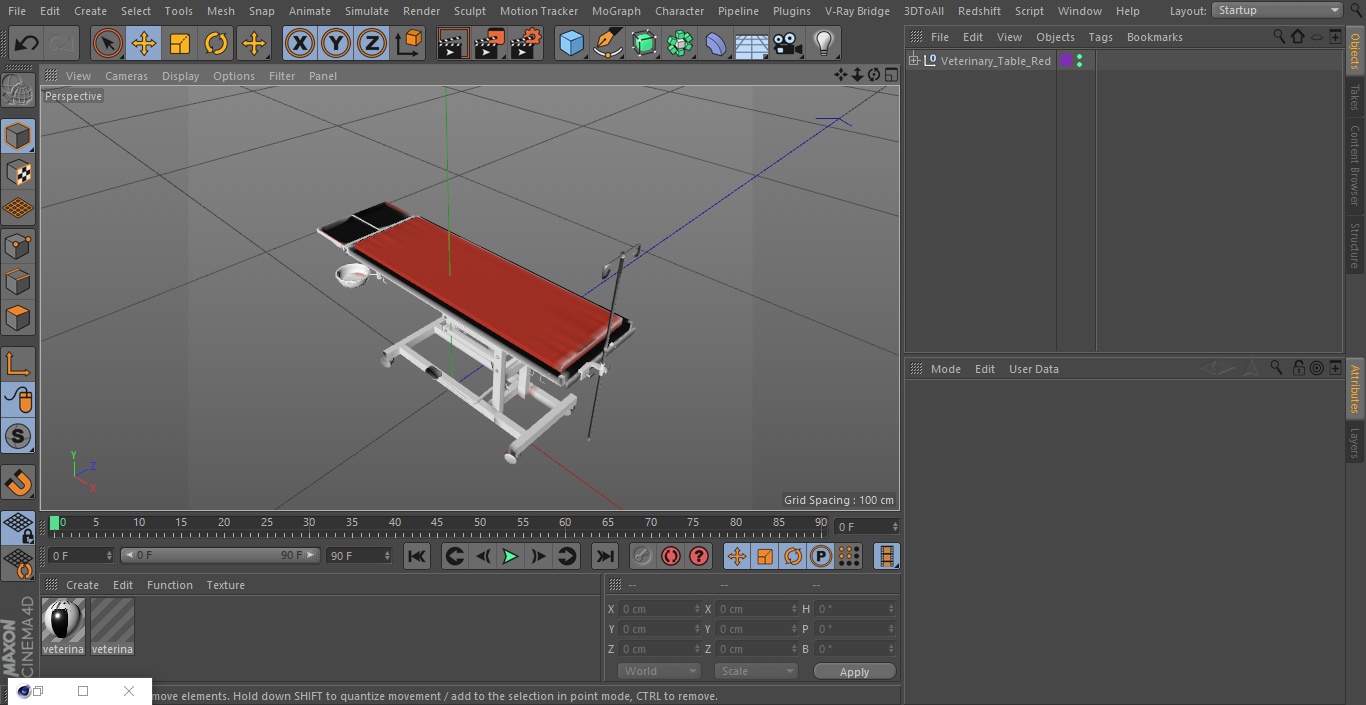Screen dimensions: 1366x705
Task: Toggle Autokeying button
Action: [671, 556]
